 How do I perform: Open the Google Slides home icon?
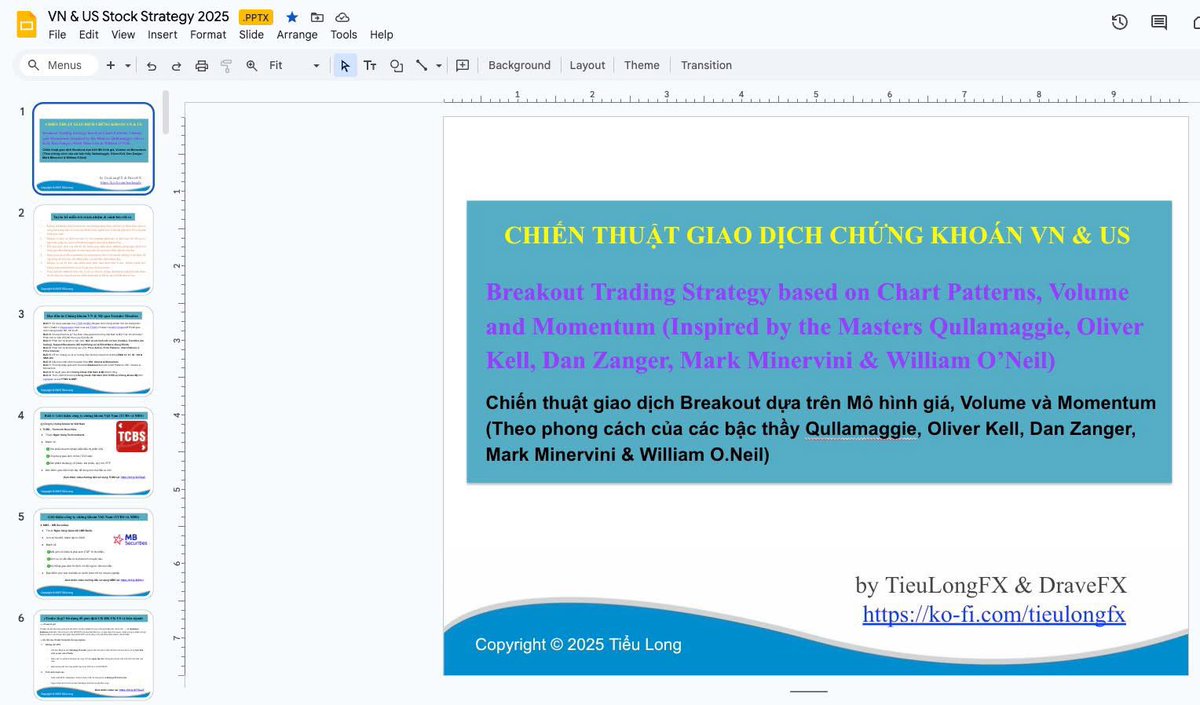[26, 24]
